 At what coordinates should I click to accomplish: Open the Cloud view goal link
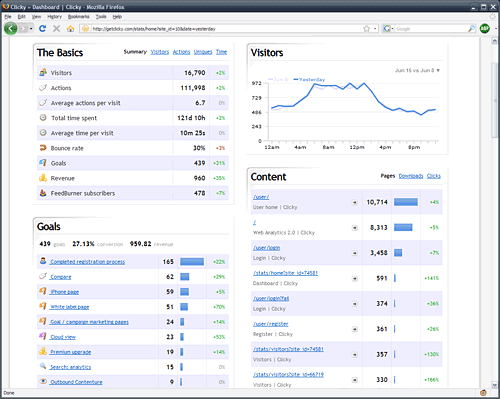(63, 337)
